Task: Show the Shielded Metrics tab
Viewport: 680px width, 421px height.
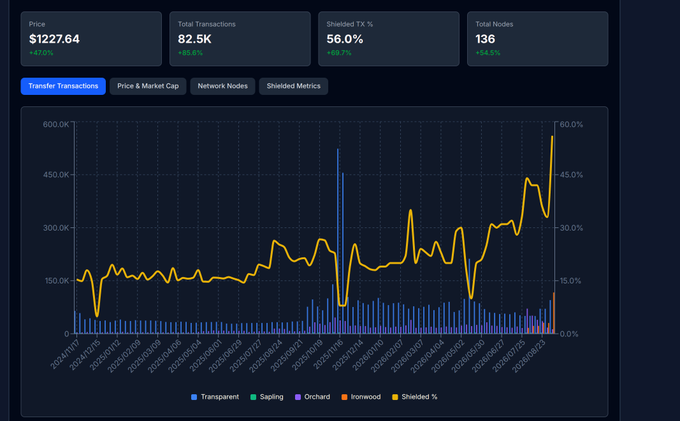Action: (294, 86)
